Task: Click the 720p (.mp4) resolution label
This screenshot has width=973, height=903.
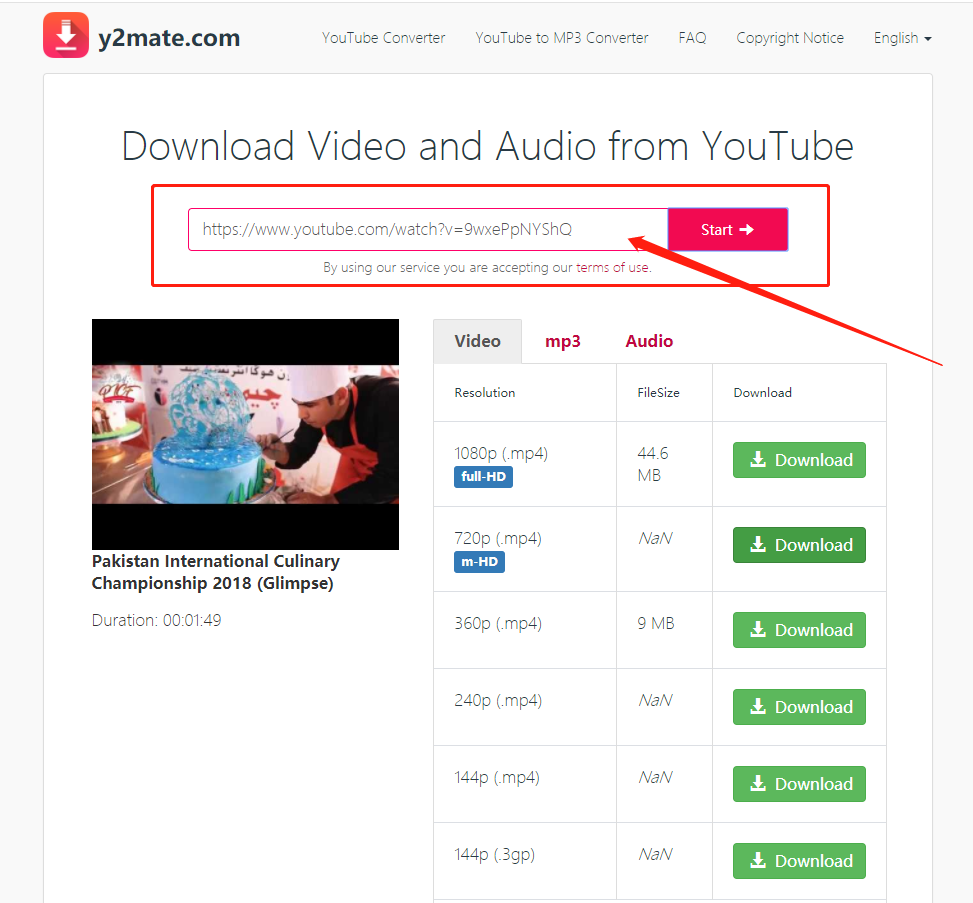Action: pyautogui.click(x=498, y=538)
